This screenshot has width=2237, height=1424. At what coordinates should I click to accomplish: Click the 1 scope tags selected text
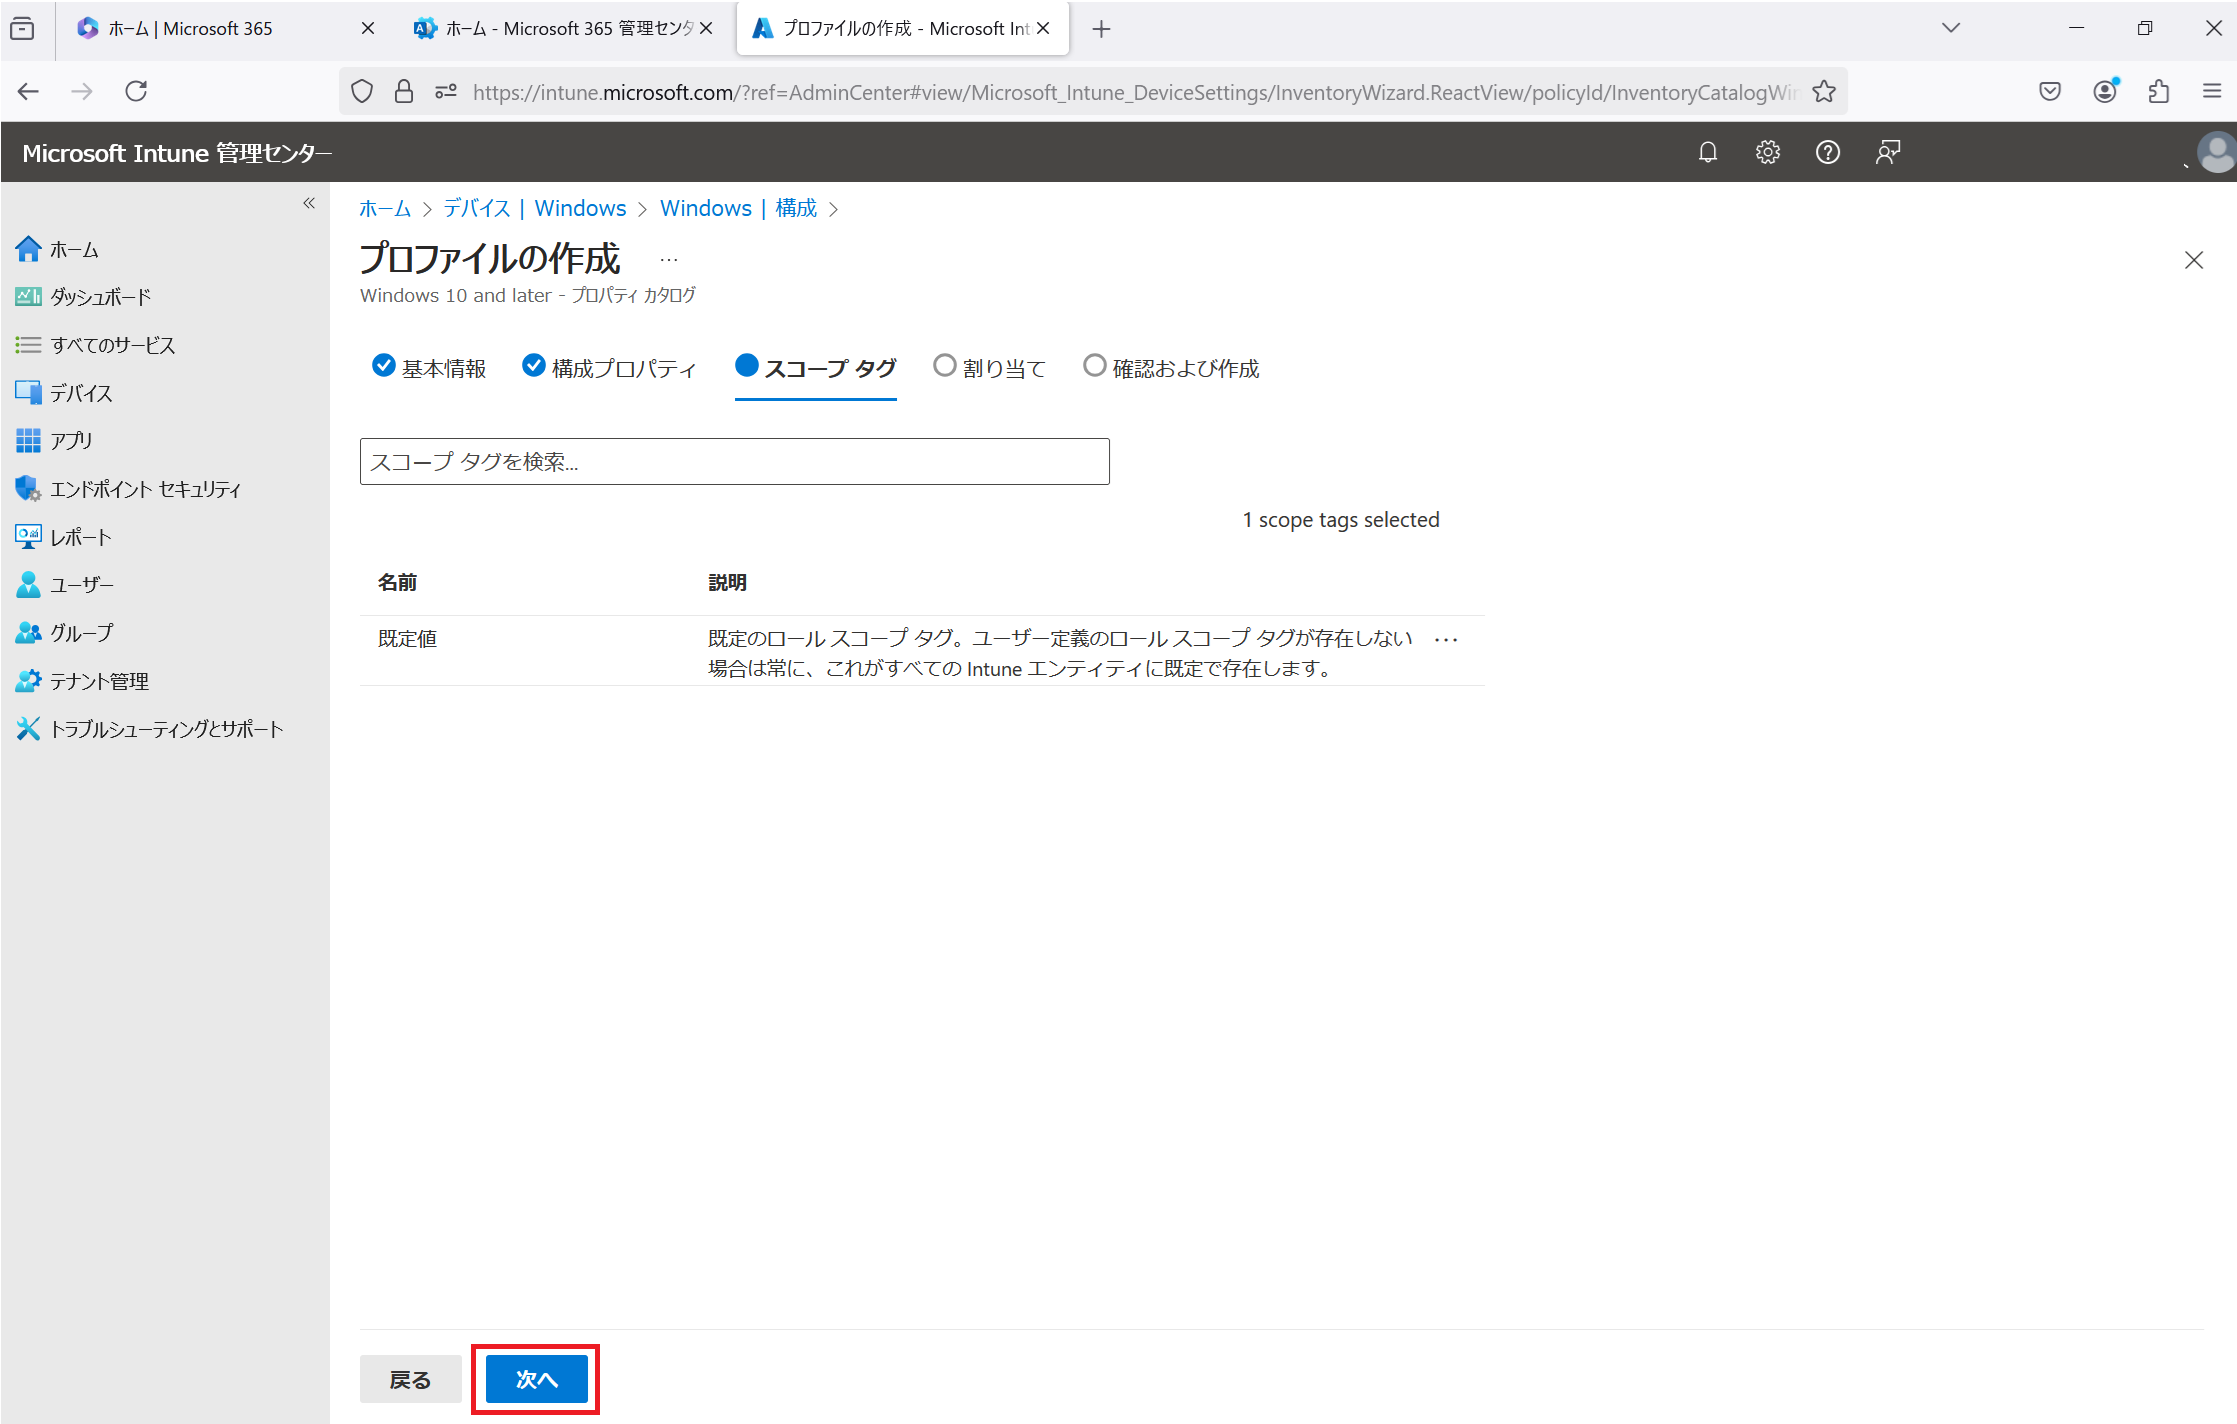coord(1341,520)
